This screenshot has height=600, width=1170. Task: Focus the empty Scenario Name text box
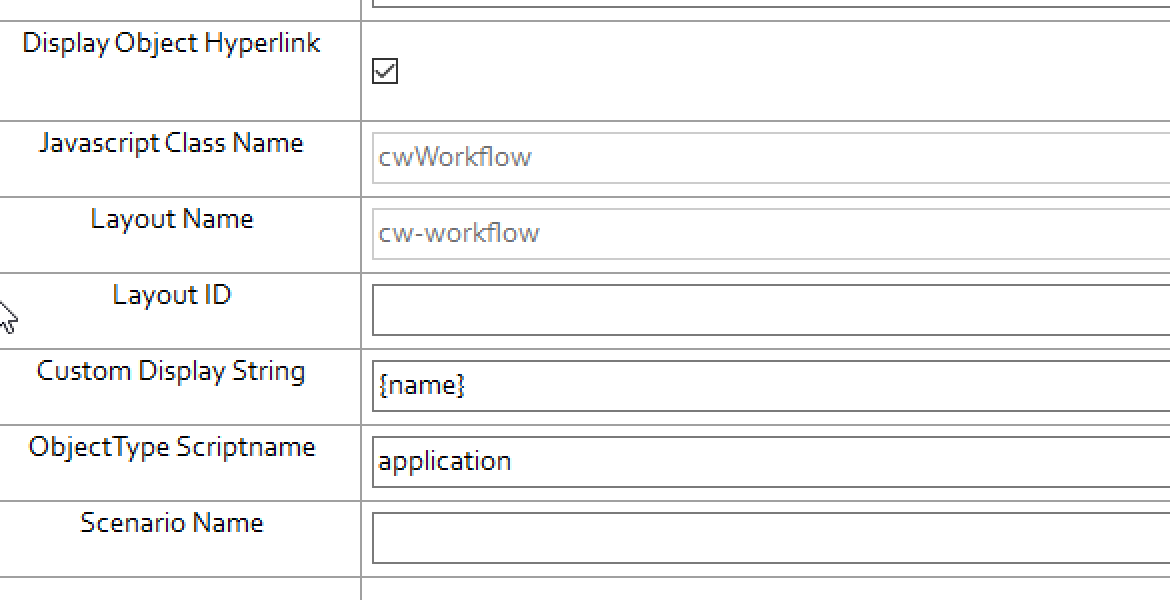[770, 538]
